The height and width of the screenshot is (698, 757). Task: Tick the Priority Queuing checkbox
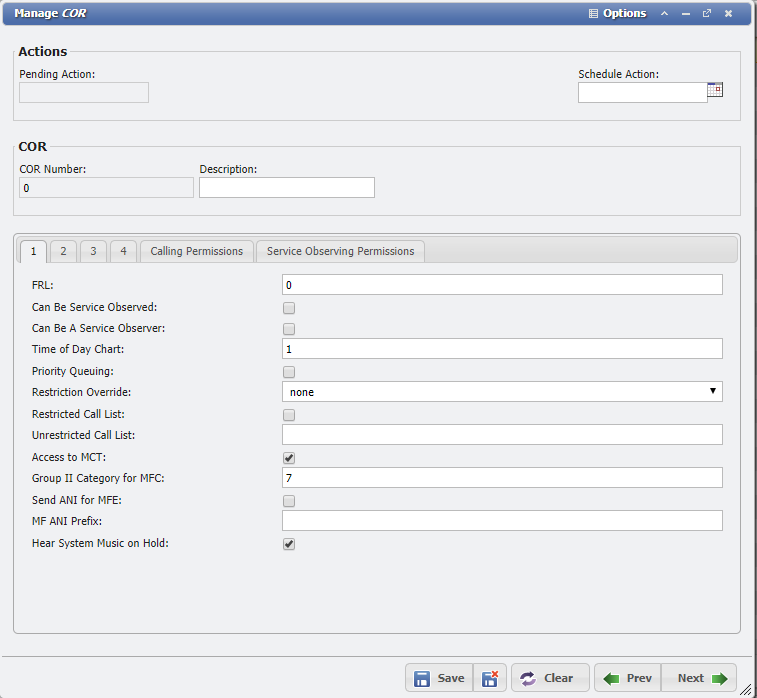289,372
